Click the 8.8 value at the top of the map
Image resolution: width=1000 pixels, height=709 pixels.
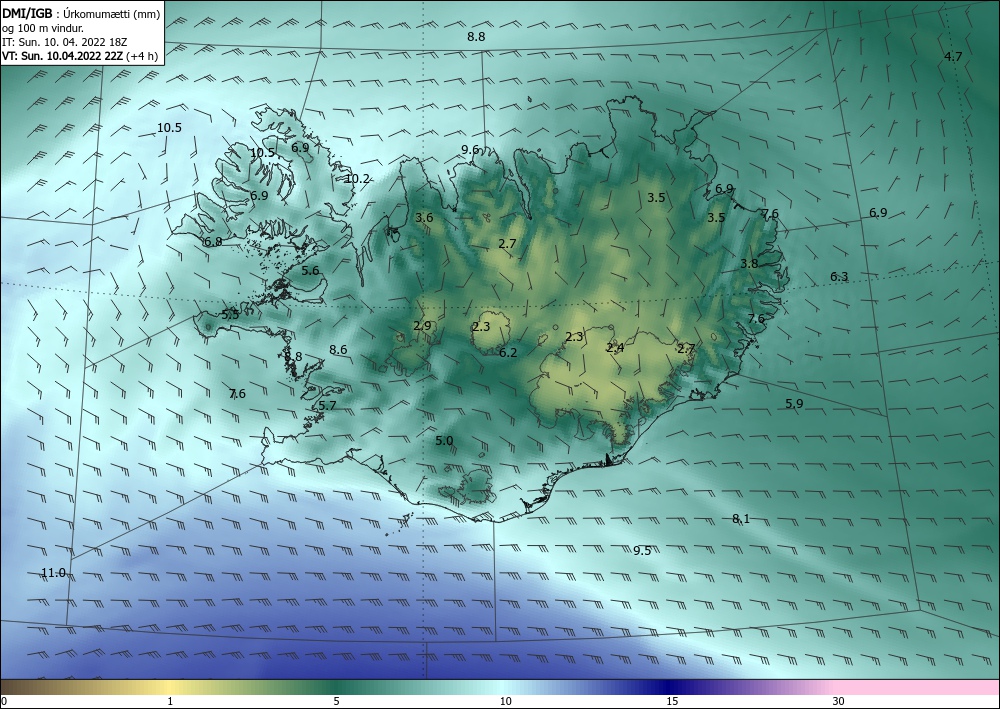476,37
